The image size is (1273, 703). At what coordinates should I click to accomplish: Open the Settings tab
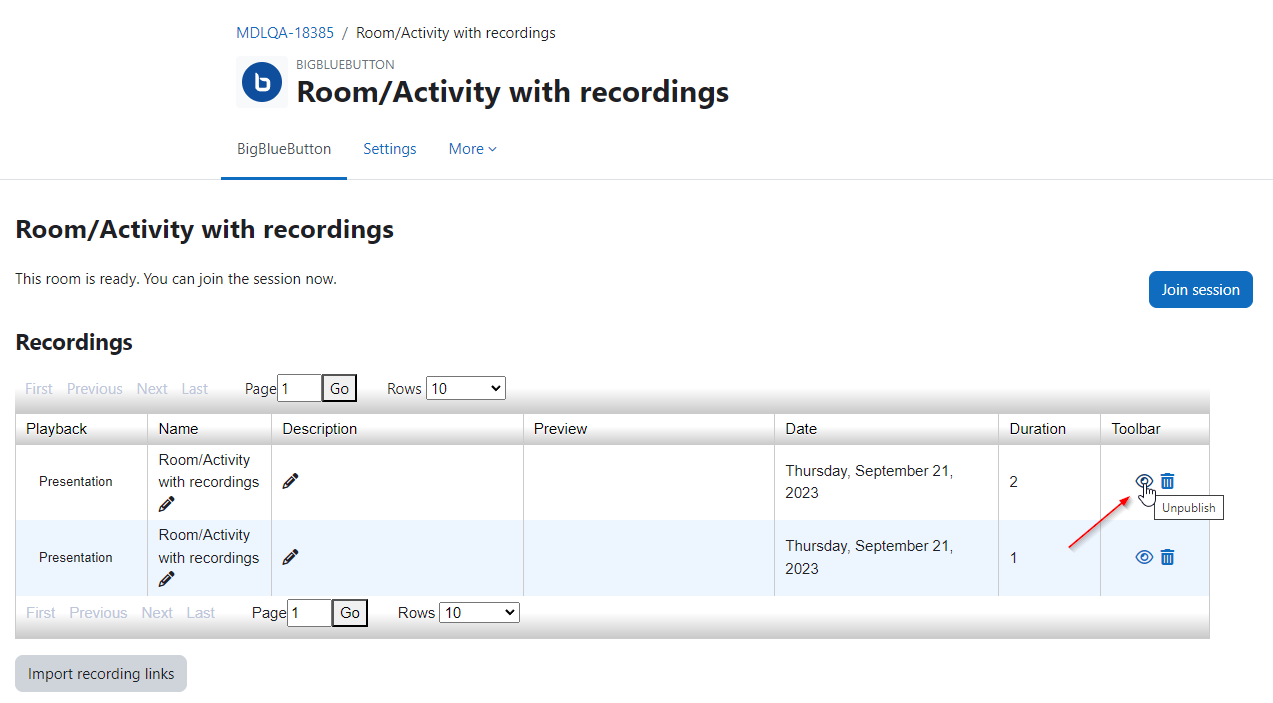point(390,149)
